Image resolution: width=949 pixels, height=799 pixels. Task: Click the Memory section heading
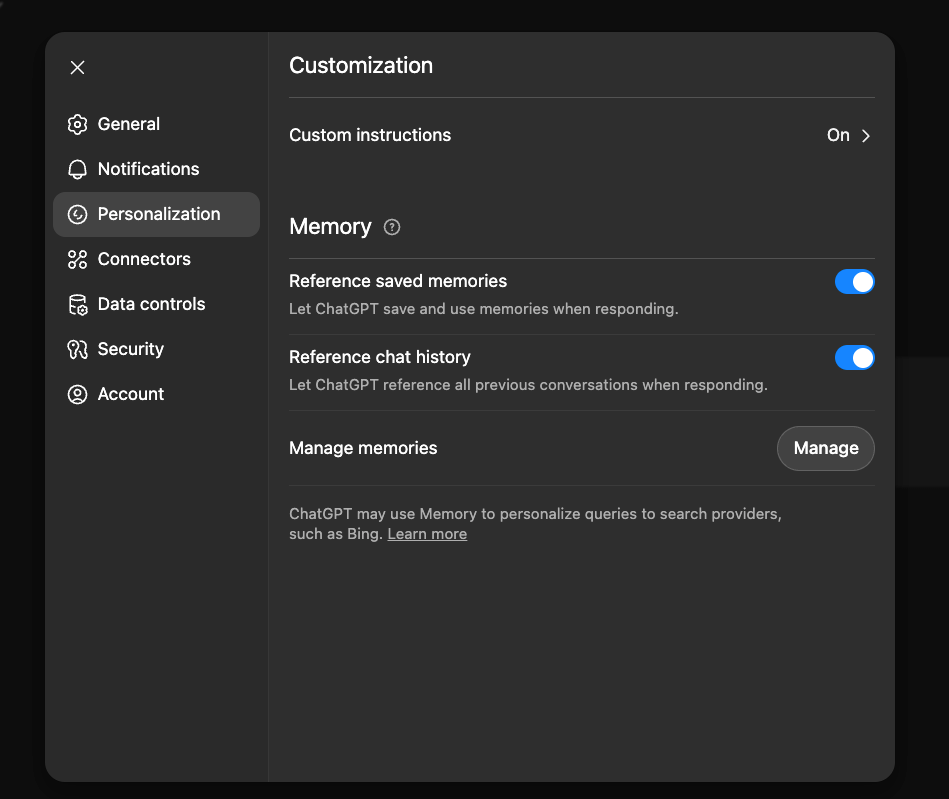tap(330, 226)
